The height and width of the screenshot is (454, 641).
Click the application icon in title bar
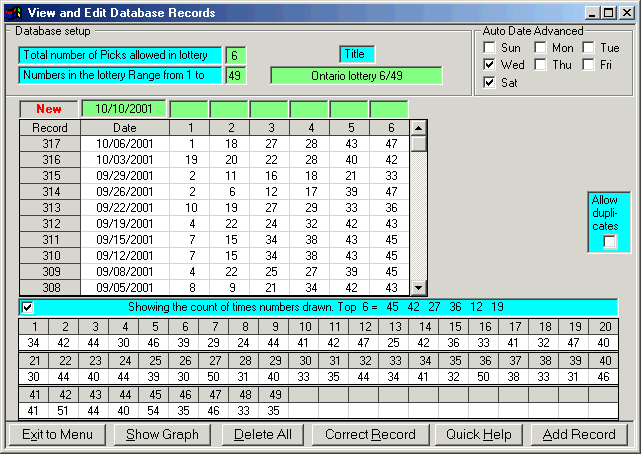[x=13, y=13]
